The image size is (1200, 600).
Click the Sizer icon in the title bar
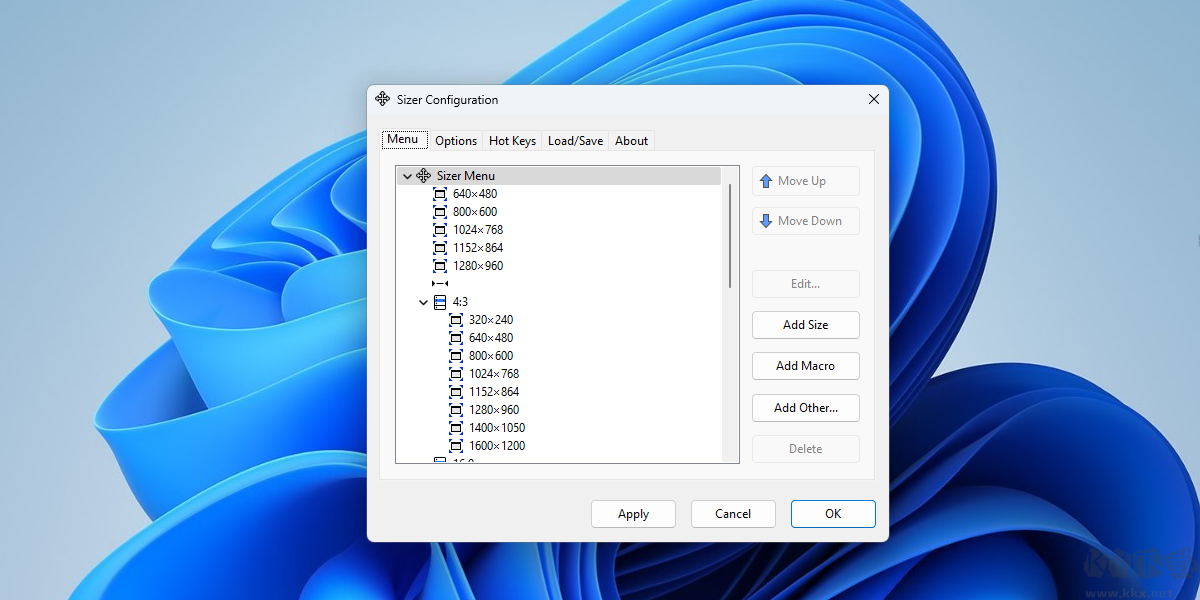pyautogui.click(x=382, y=99)
